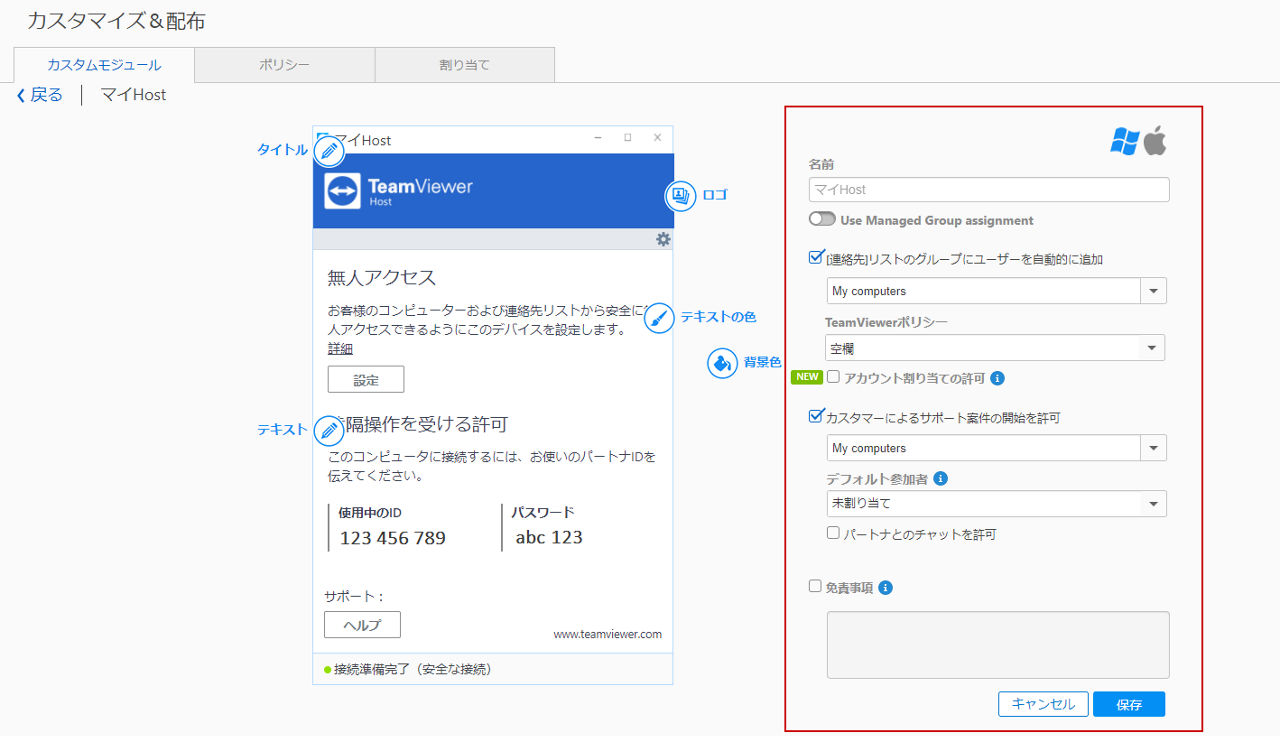Click the gear settings icon in preview
Viewport: 1280px width, 736px height.
(663, 239)
